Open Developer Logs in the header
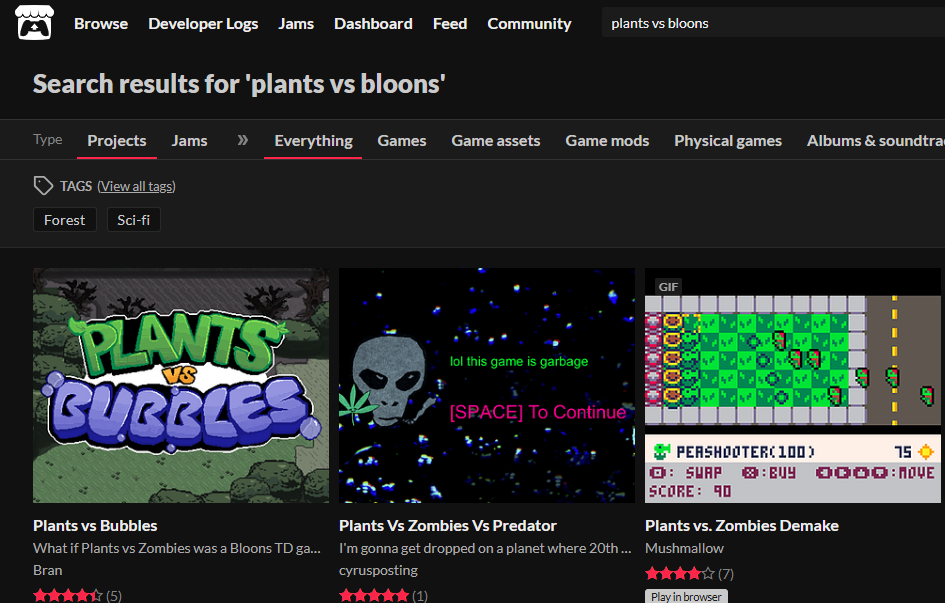 tap(203, 23)
